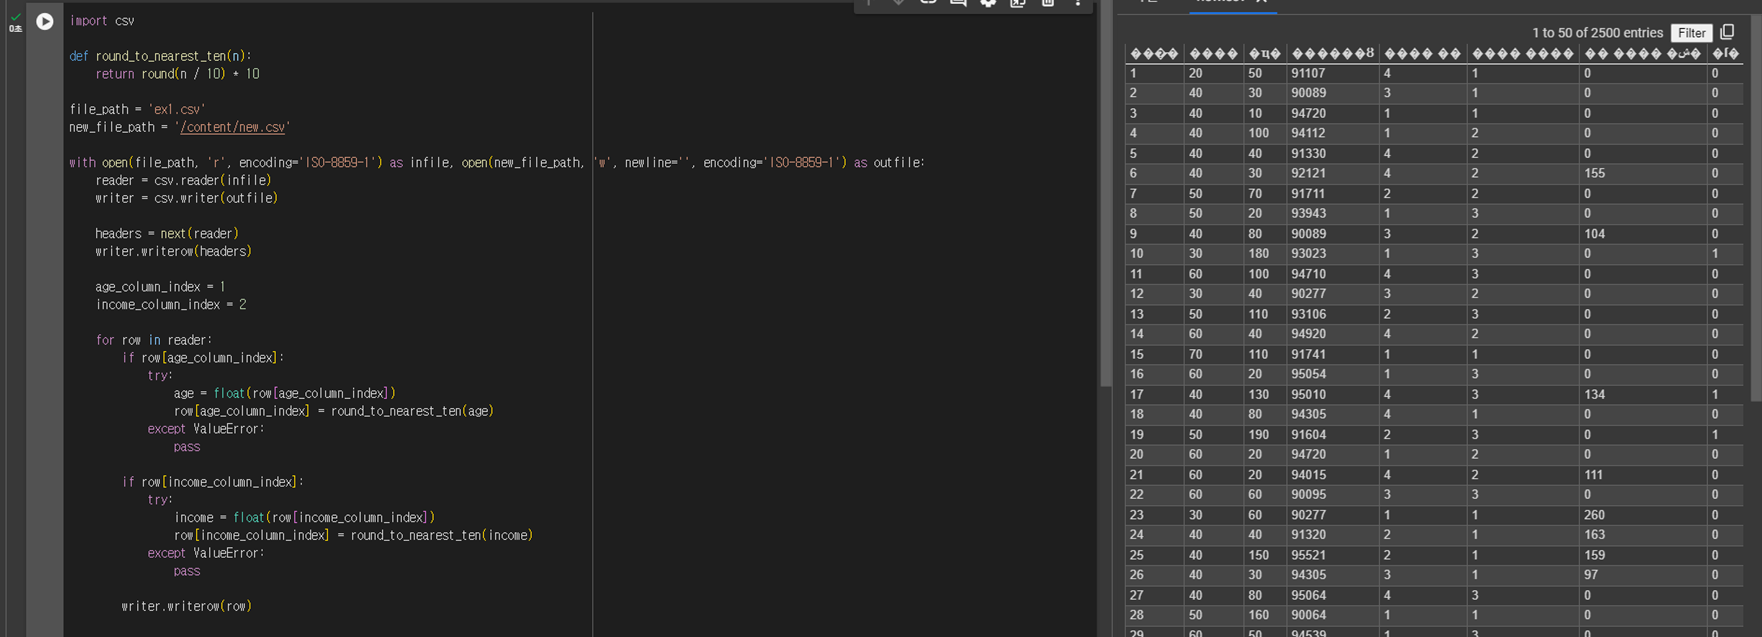Click 'writer.writerow(headers)' line
The image size is (1762, 637).
click(x=173, y=251)
